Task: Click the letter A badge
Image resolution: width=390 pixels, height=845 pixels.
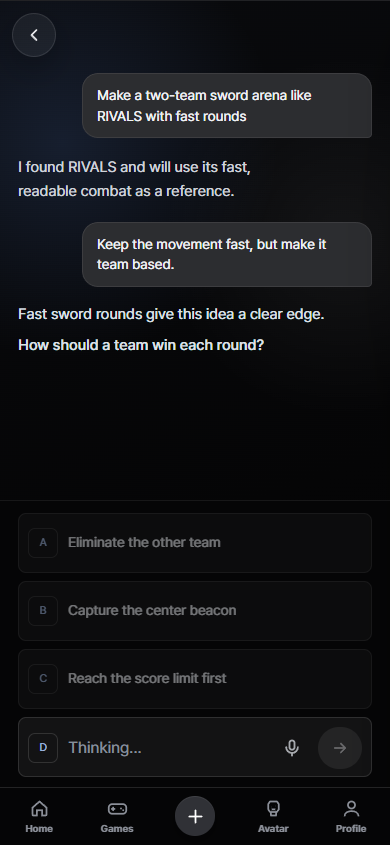Action: click(x=43, y=543)
